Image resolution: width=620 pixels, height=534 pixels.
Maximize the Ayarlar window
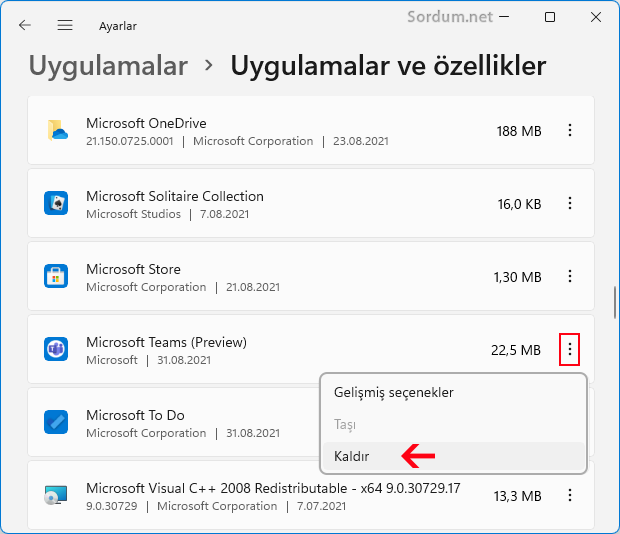[550, 17]
